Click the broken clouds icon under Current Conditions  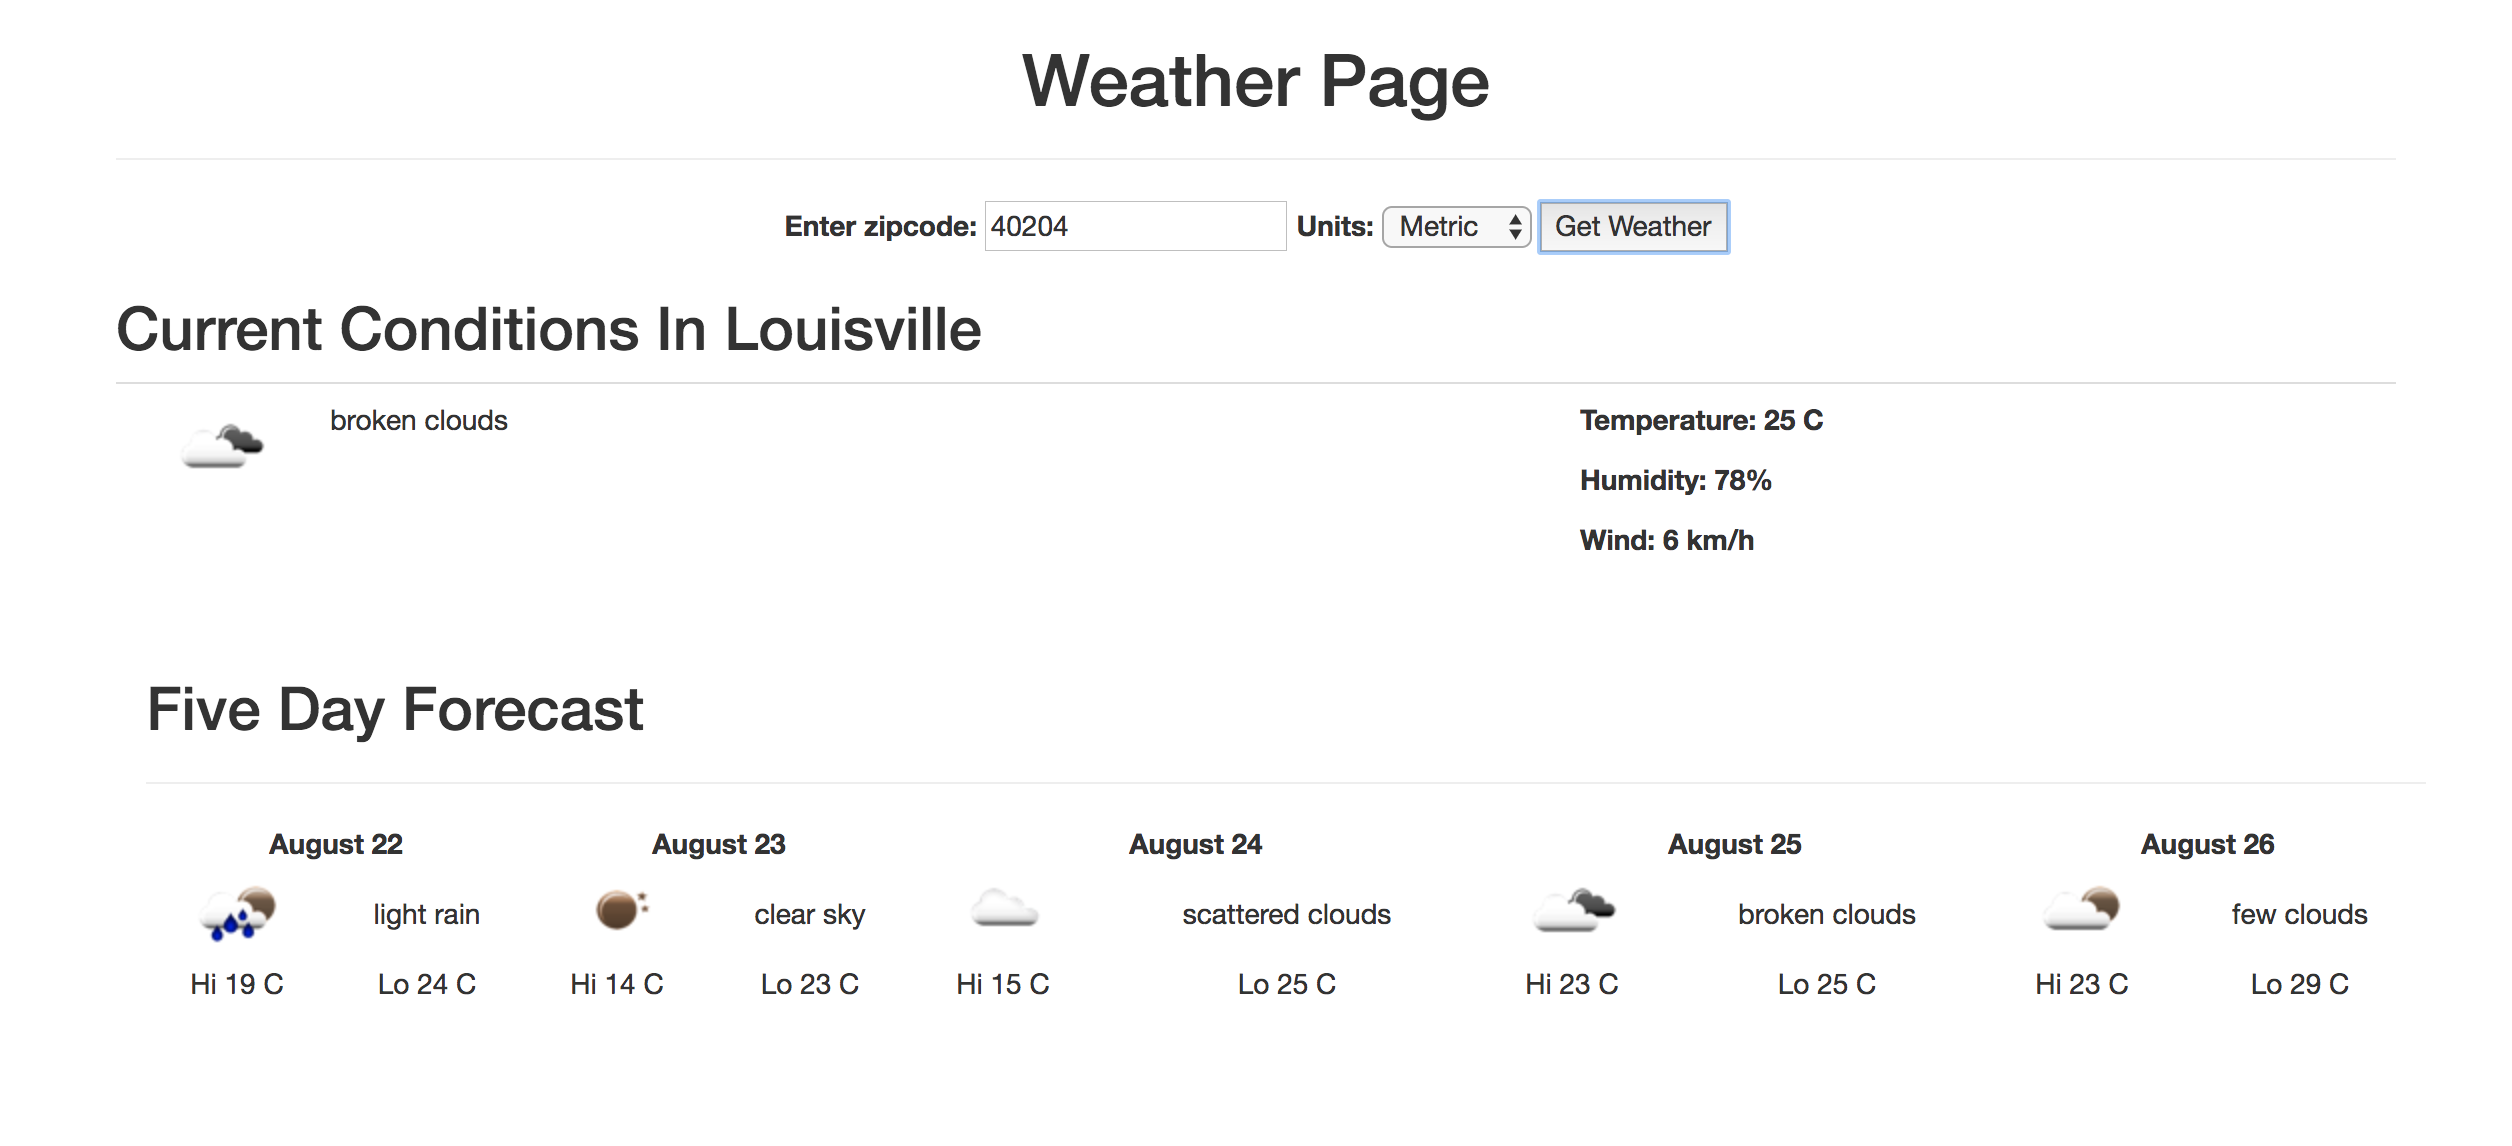click(222, 449)
